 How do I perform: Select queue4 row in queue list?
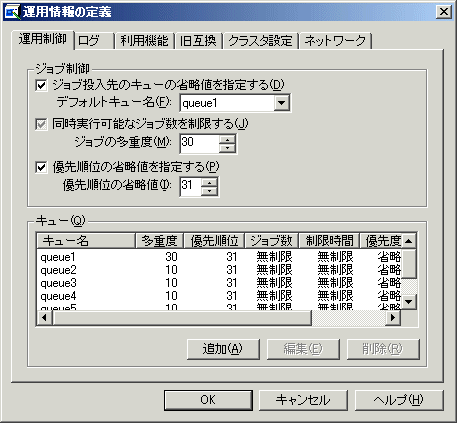pos(219,296)
